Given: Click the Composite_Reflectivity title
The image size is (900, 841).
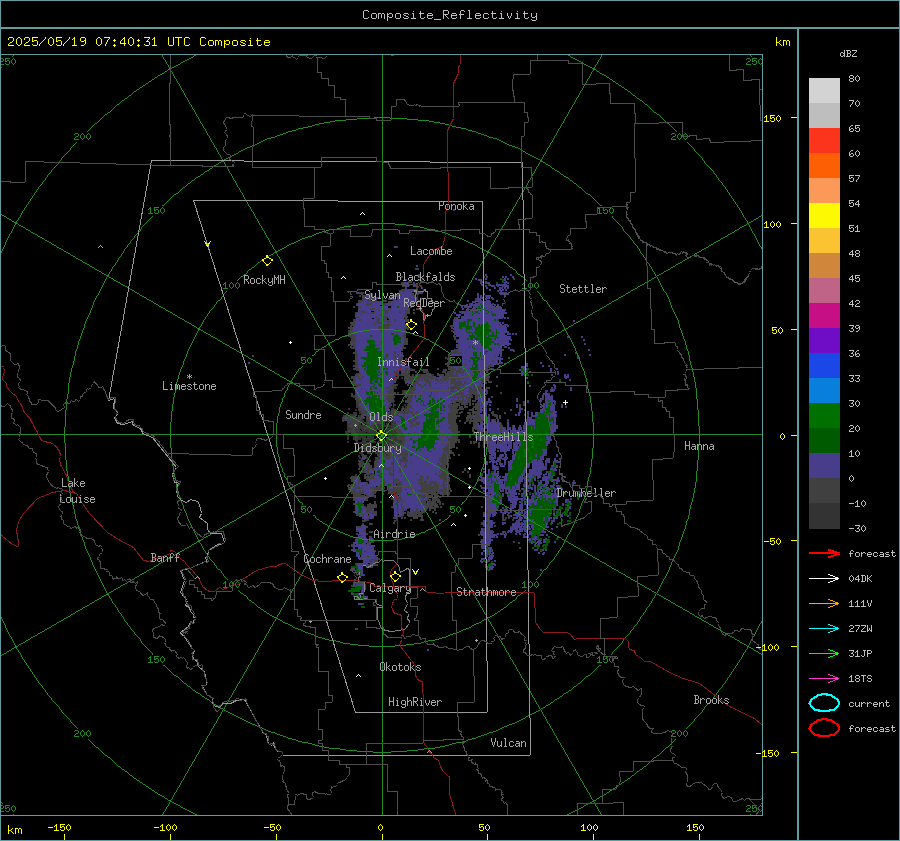Looking at the screenshot, I should (450, 15).
